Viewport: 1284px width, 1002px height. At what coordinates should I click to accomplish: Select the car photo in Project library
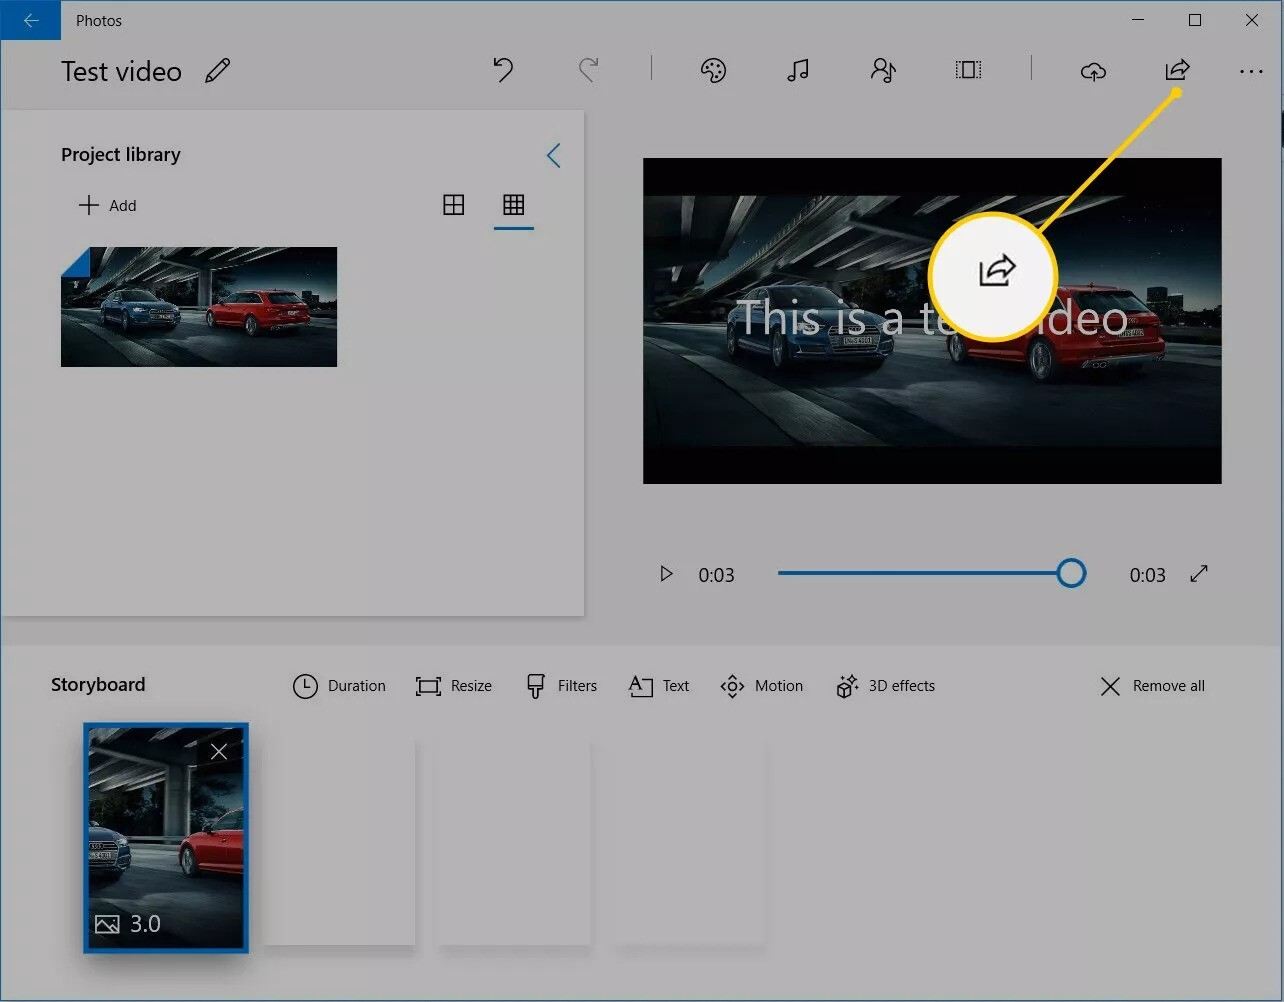coord(199,307)
